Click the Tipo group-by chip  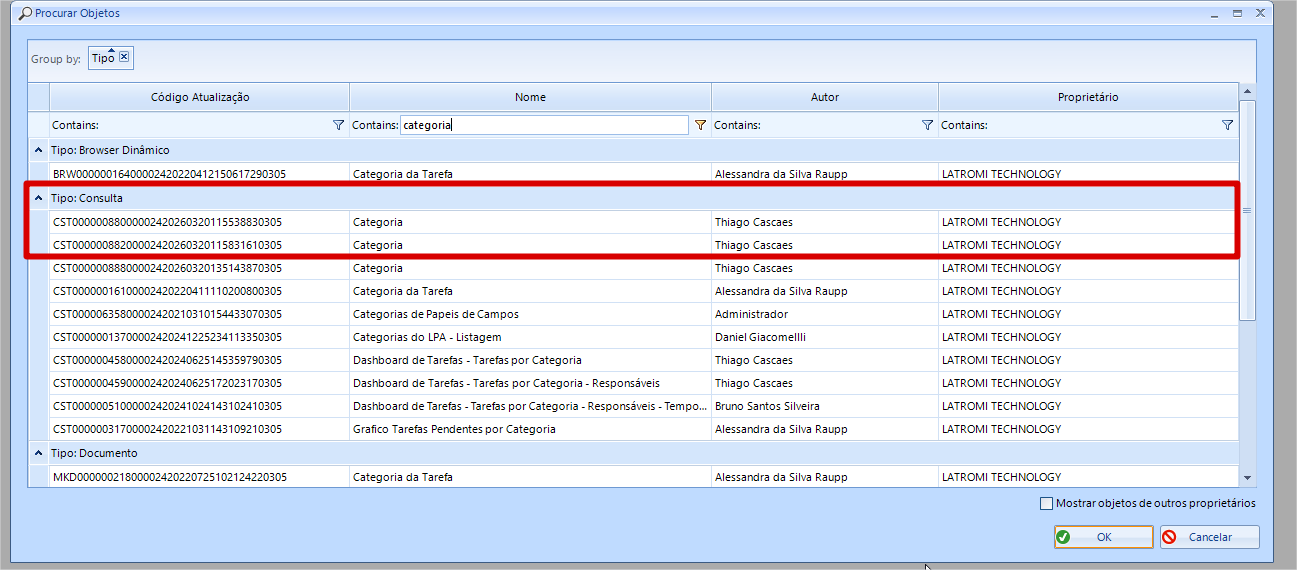103,58
